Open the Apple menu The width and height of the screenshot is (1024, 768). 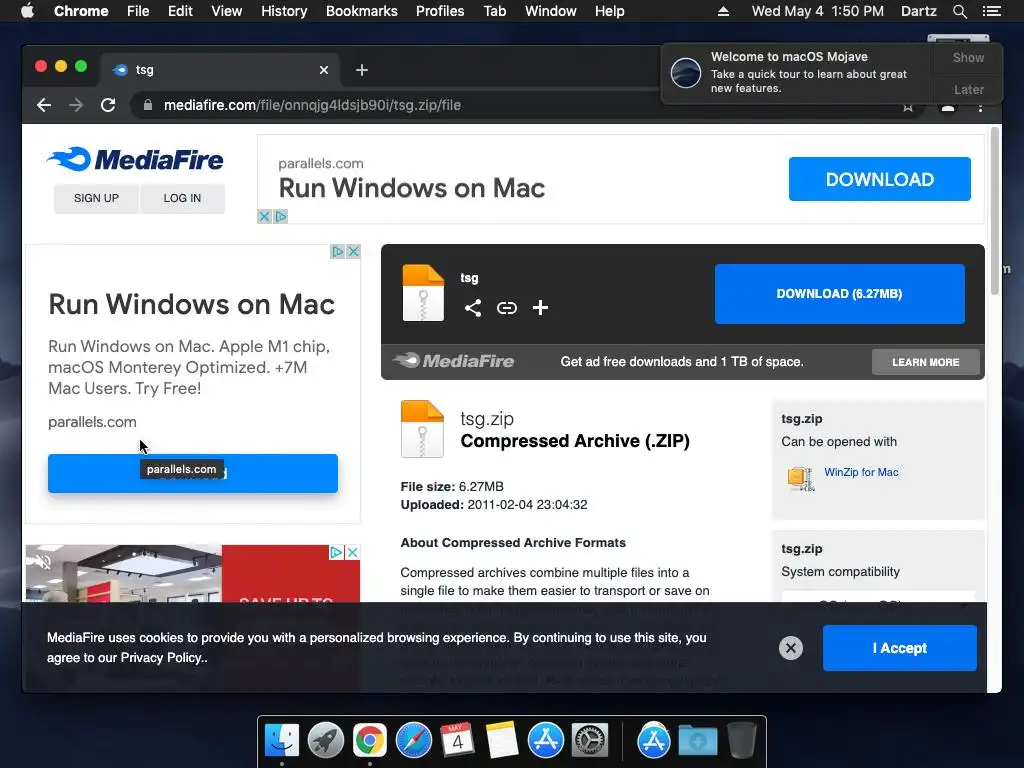point(27,11)
